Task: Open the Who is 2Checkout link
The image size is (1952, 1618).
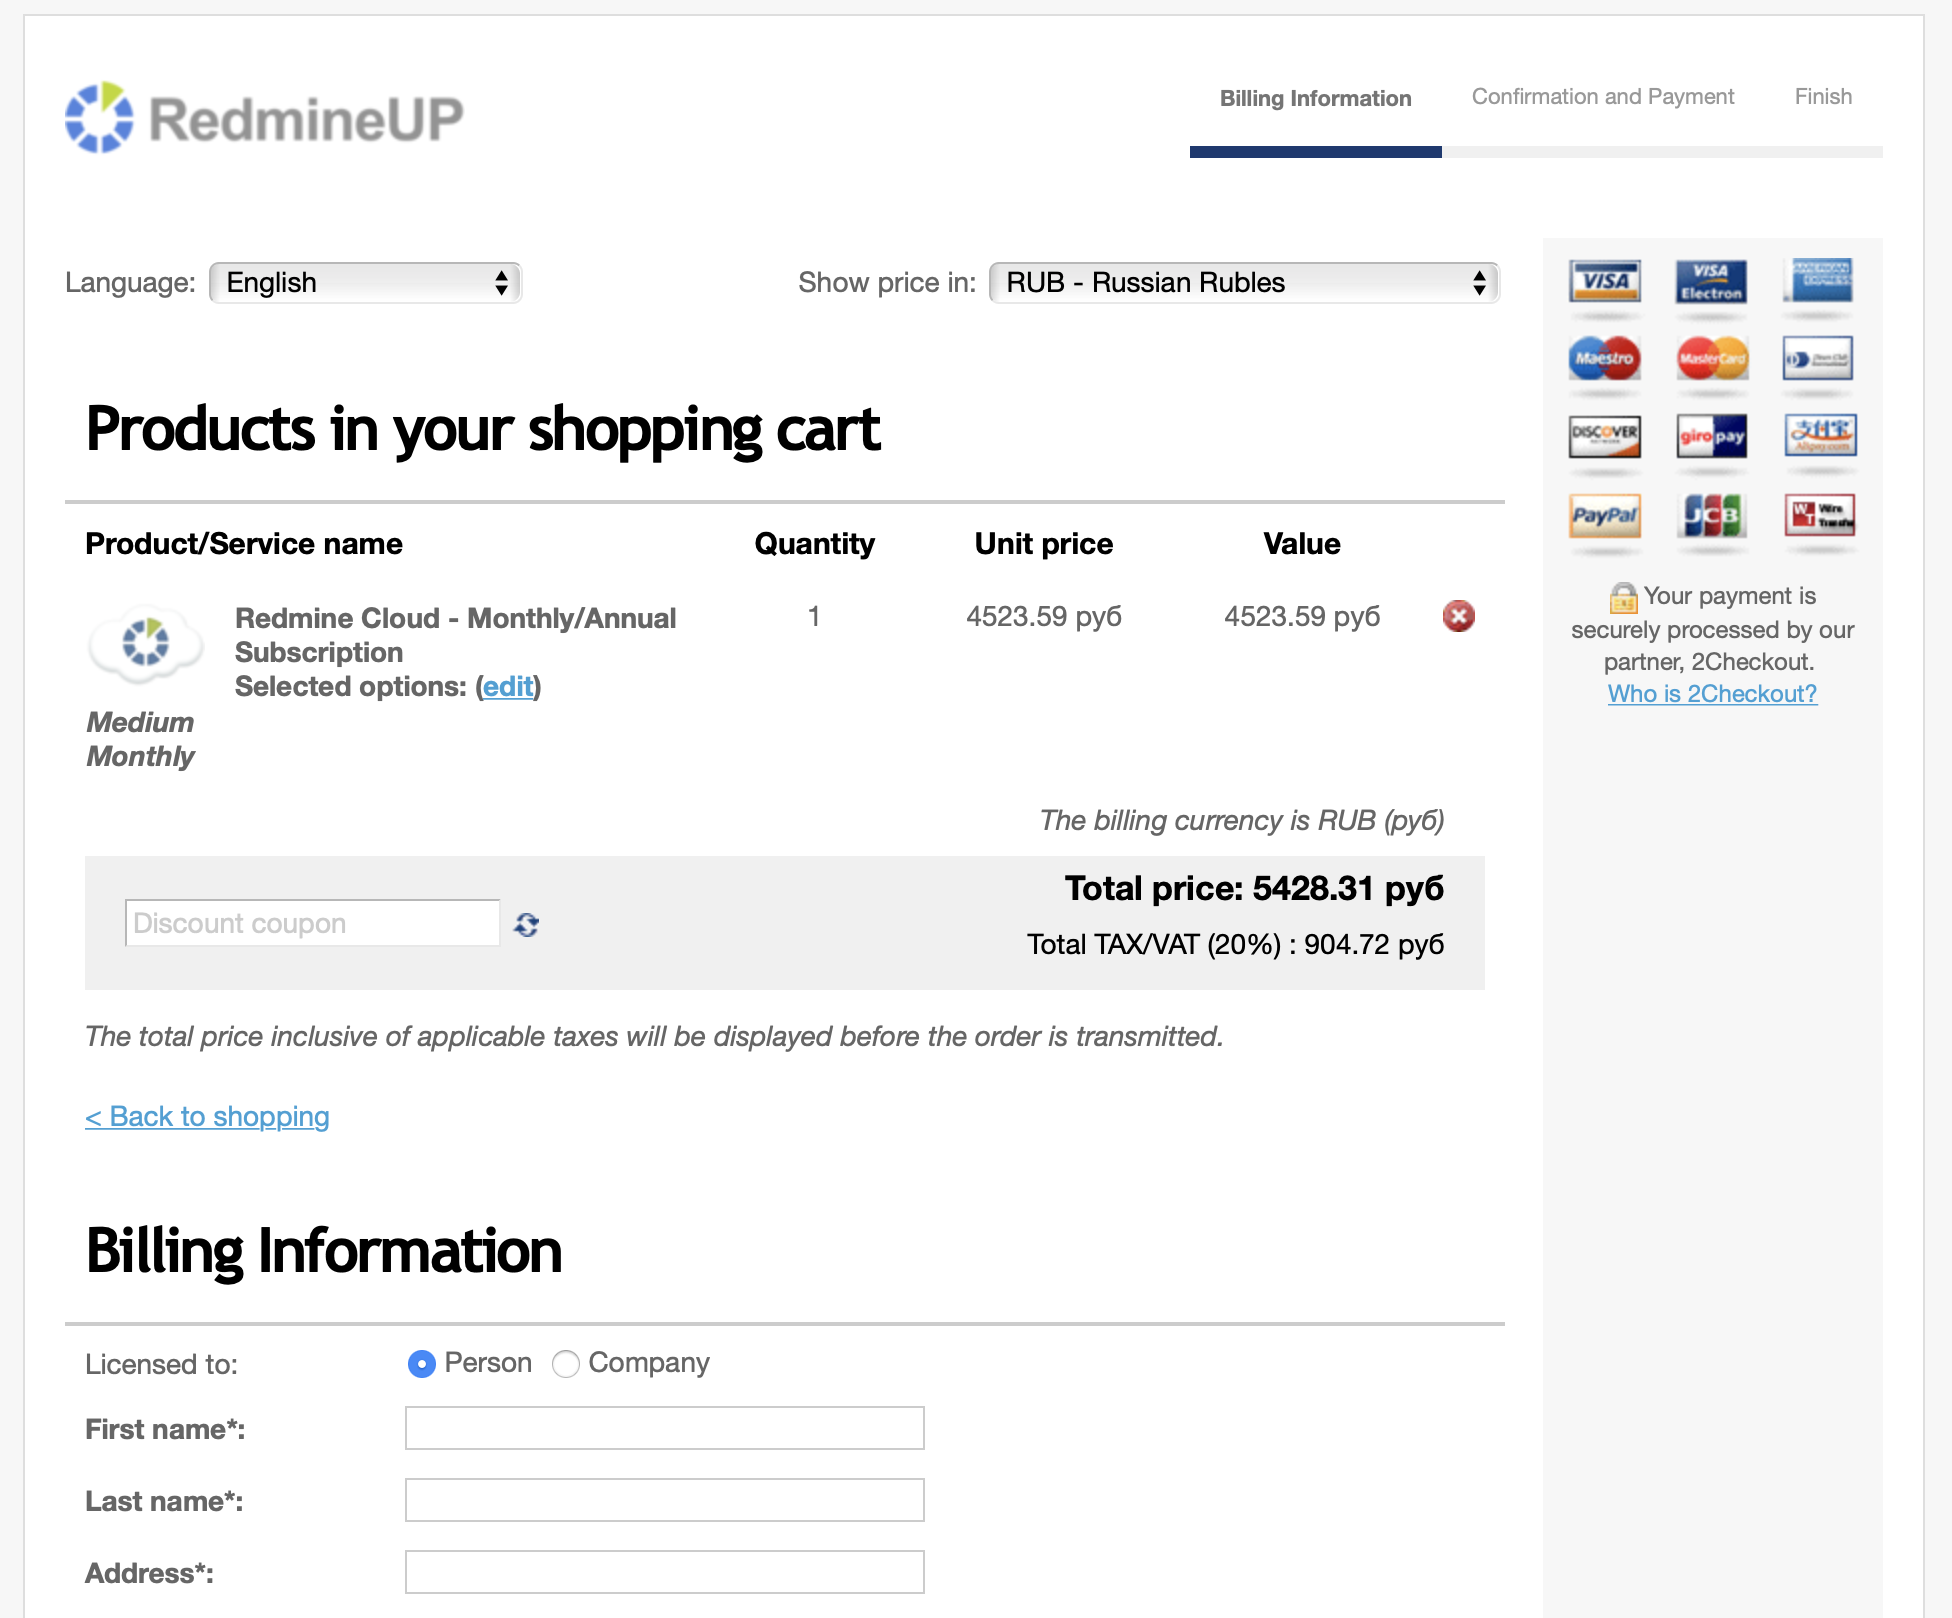Action: [1712, 694]
